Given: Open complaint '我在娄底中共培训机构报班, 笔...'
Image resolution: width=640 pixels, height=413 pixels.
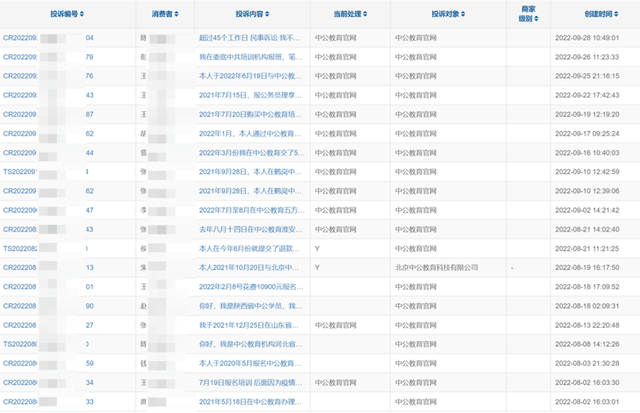Looking at the screenshot, I should 251,57.
